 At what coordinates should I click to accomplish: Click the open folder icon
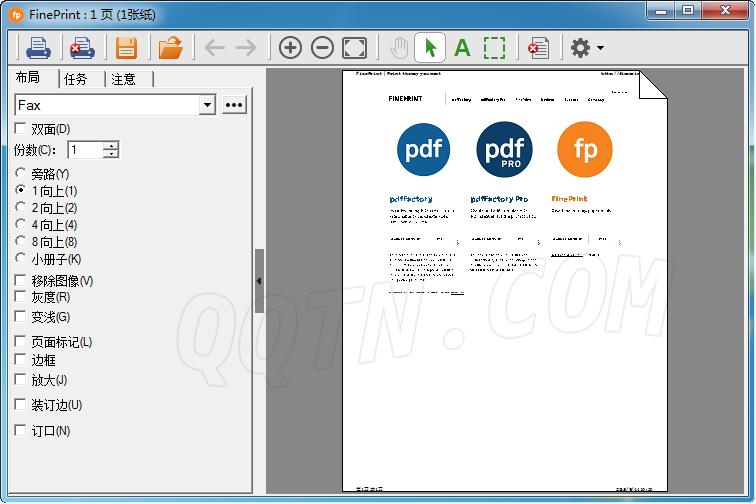click(171, 47)
